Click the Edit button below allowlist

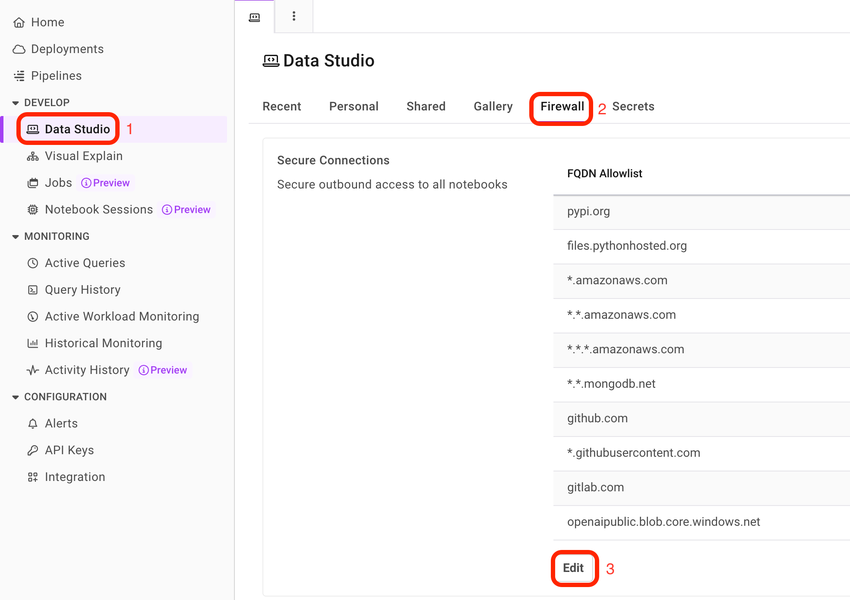[x=573, y=568]
